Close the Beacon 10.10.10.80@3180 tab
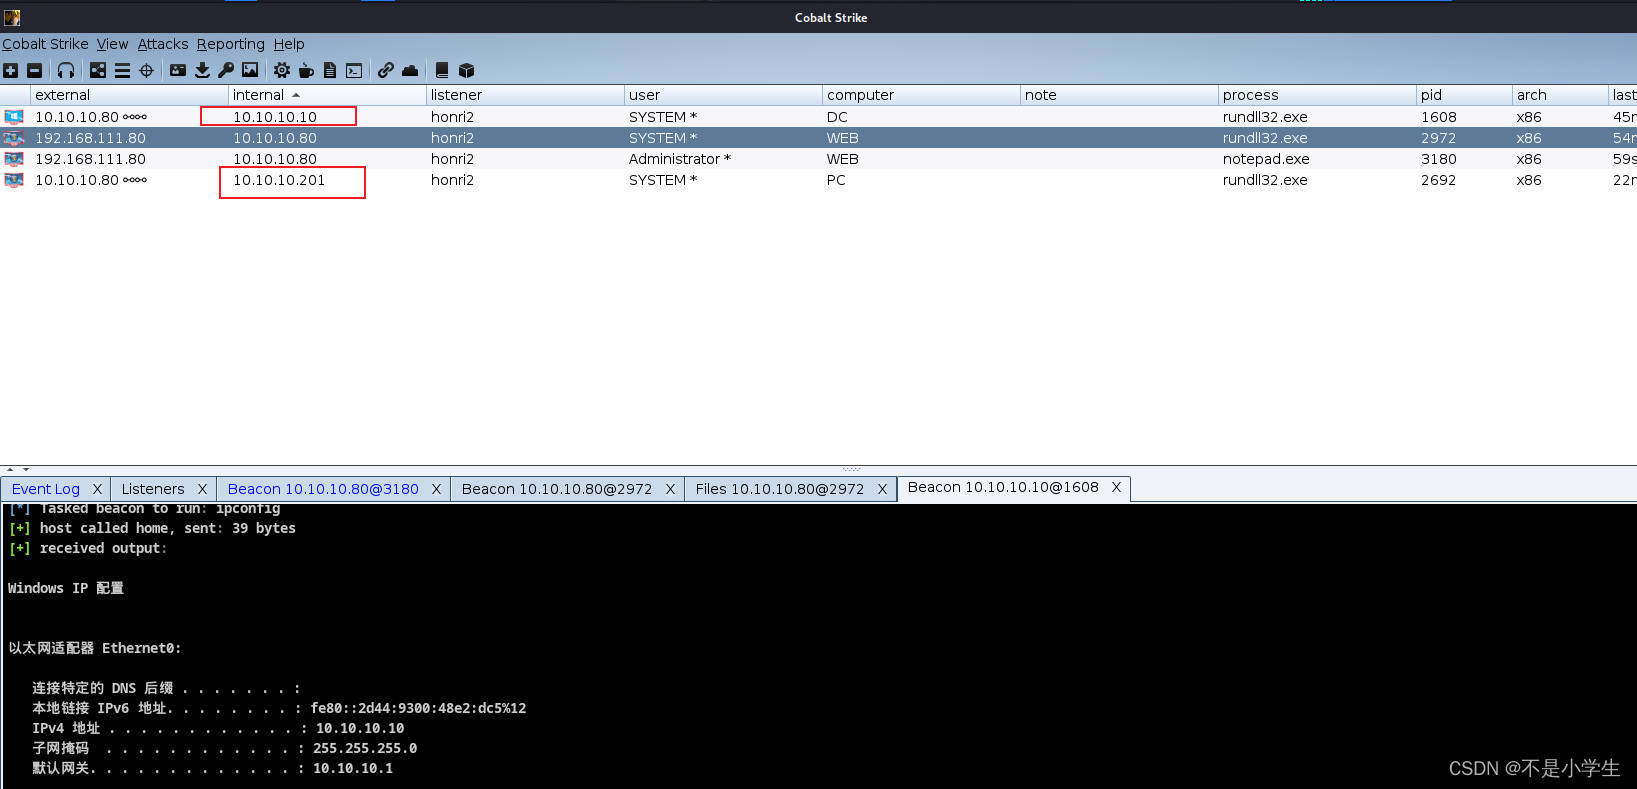1637x789 pixels. click(x=436, y=489)
